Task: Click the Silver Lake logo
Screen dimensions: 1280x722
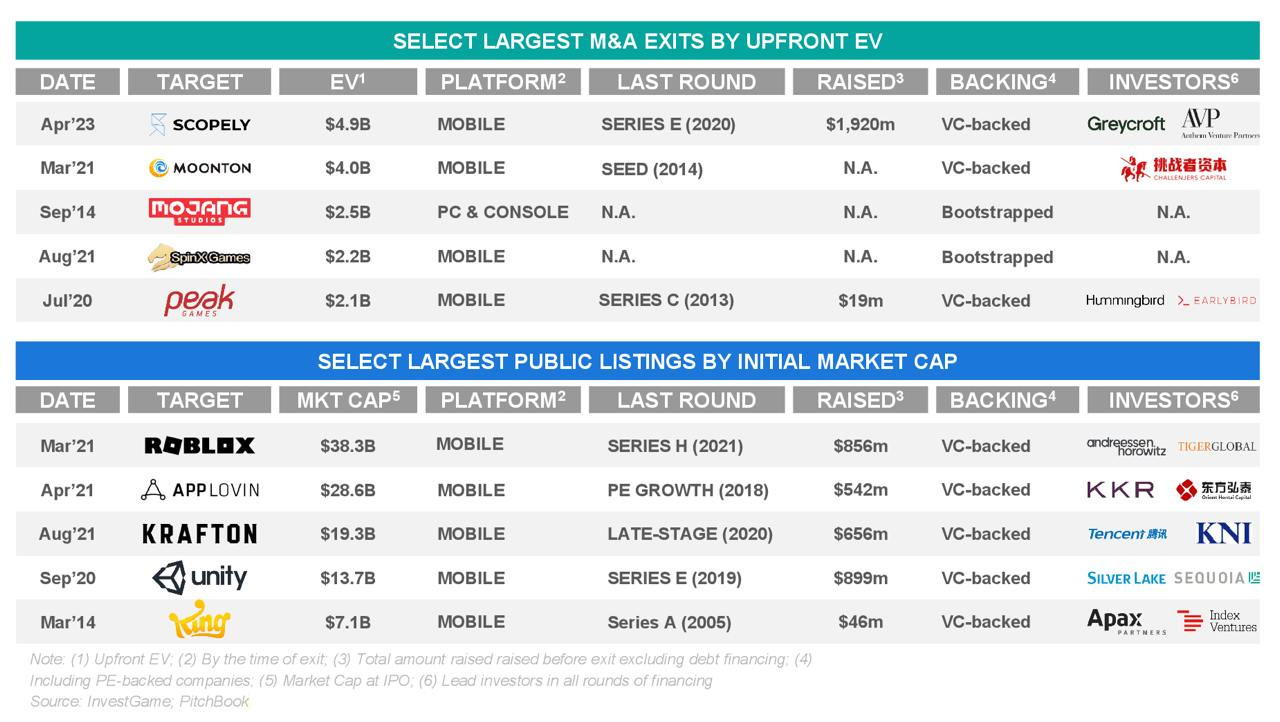Action: point(1126,578)
